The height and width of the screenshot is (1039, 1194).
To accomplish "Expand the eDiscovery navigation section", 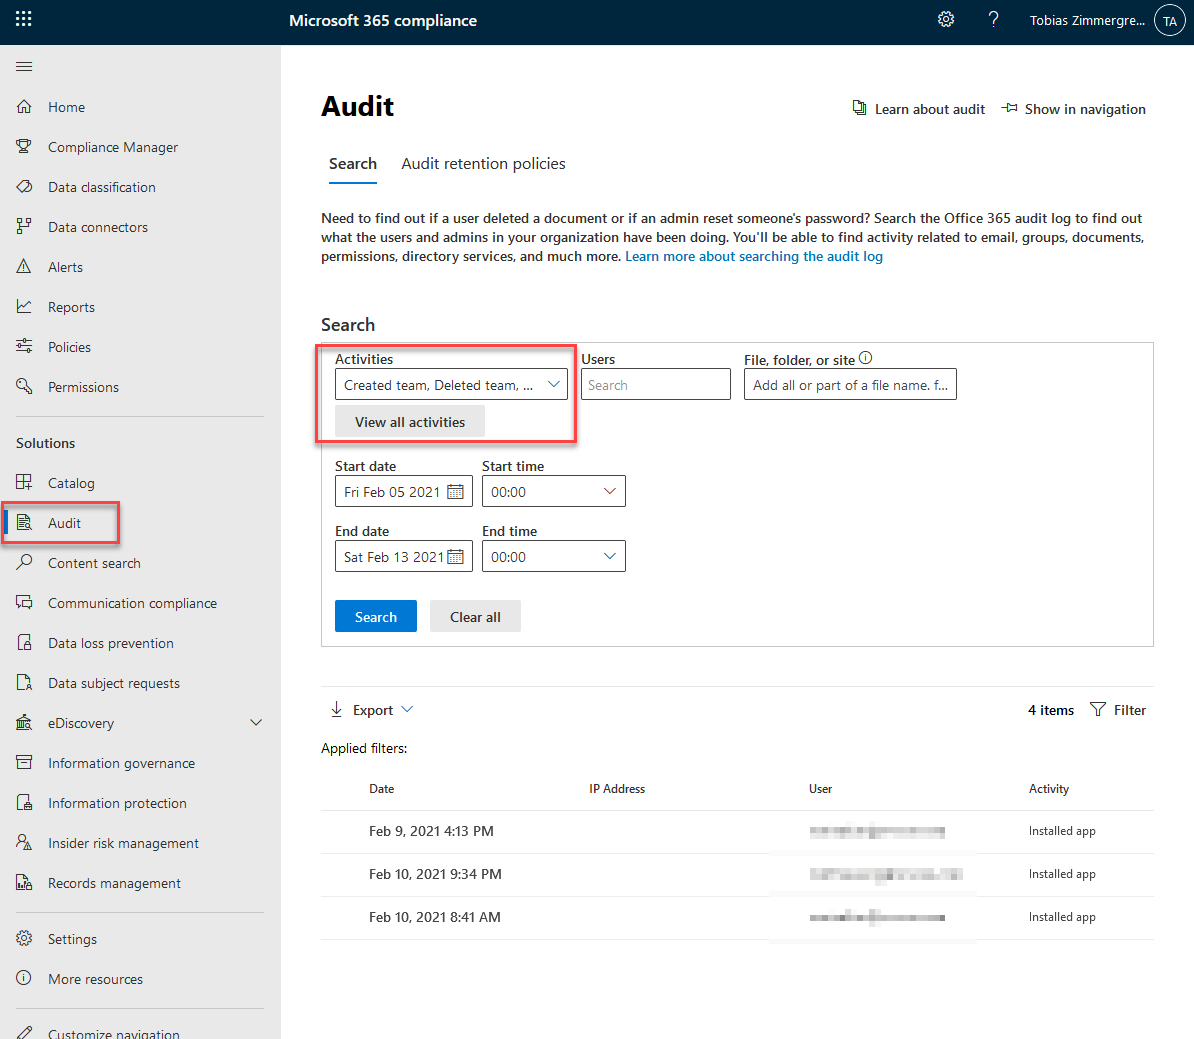I will (256, 723).
